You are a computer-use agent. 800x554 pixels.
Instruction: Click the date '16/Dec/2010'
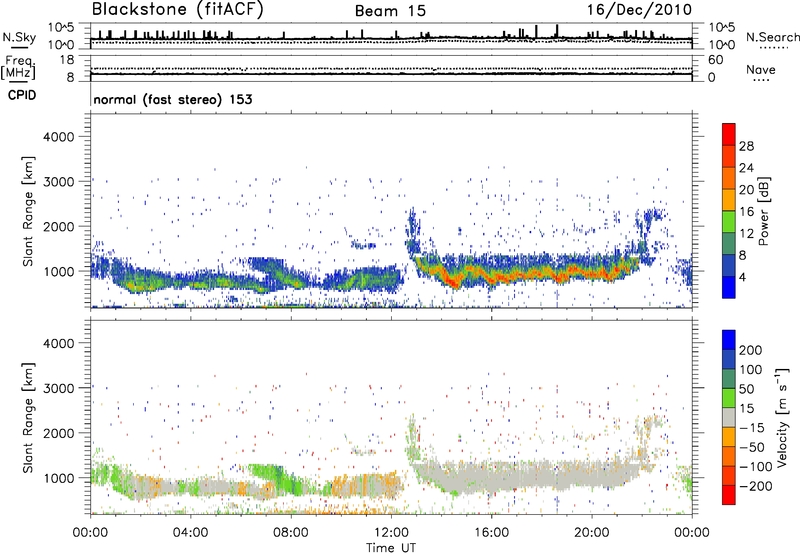(x=639, y=10)
